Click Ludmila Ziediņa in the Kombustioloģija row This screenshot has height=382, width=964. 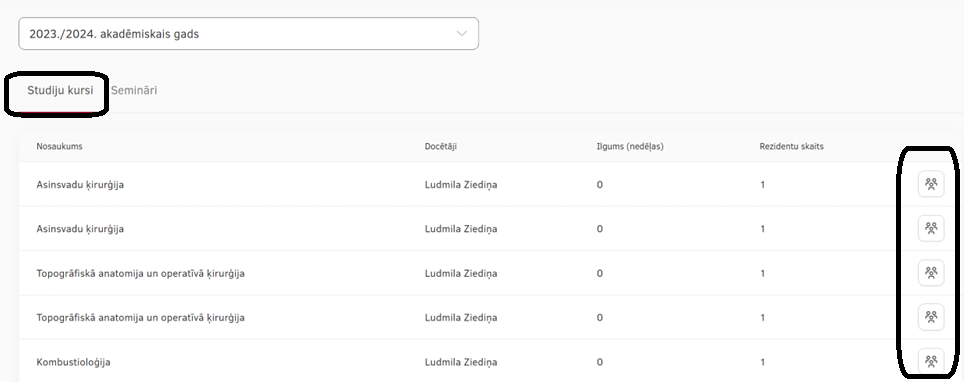tap(461, 362)
